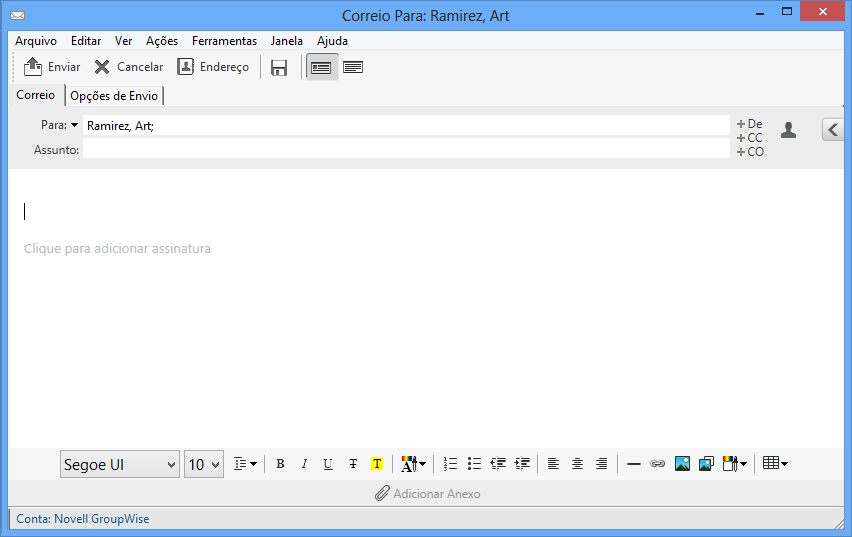Add the CC field
Viewport: 852px width, 537px height.
(749, 138)
